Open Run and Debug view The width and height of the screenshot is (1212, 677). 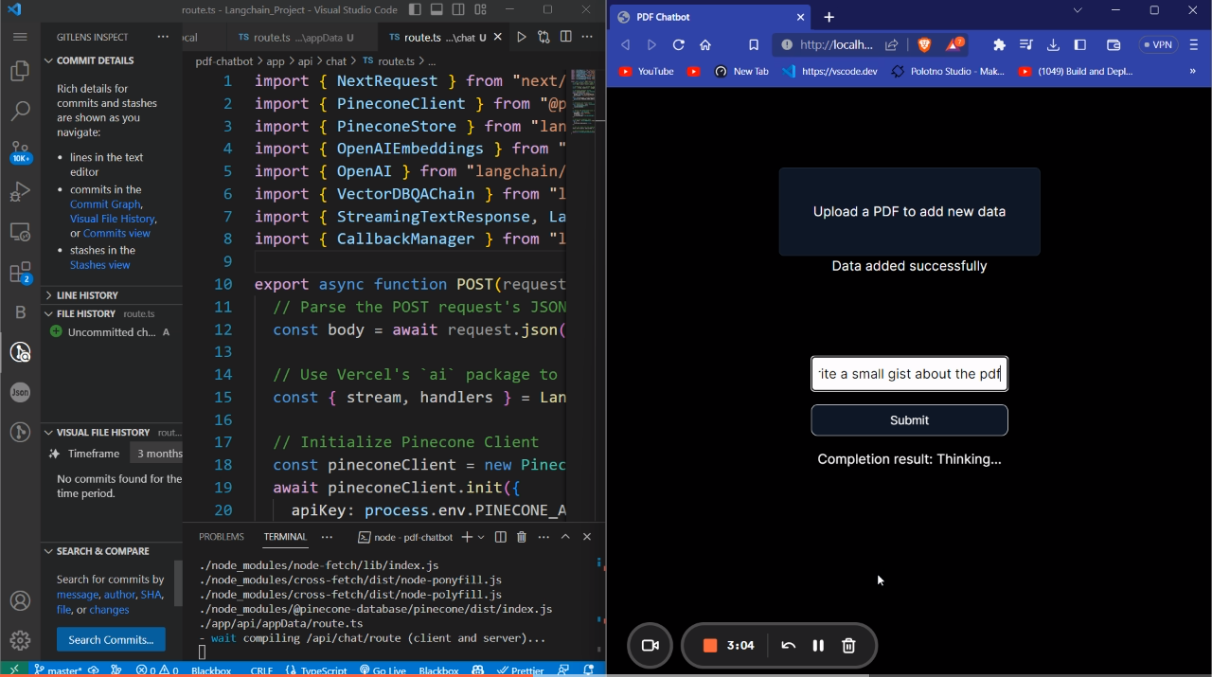click(20, 192)
